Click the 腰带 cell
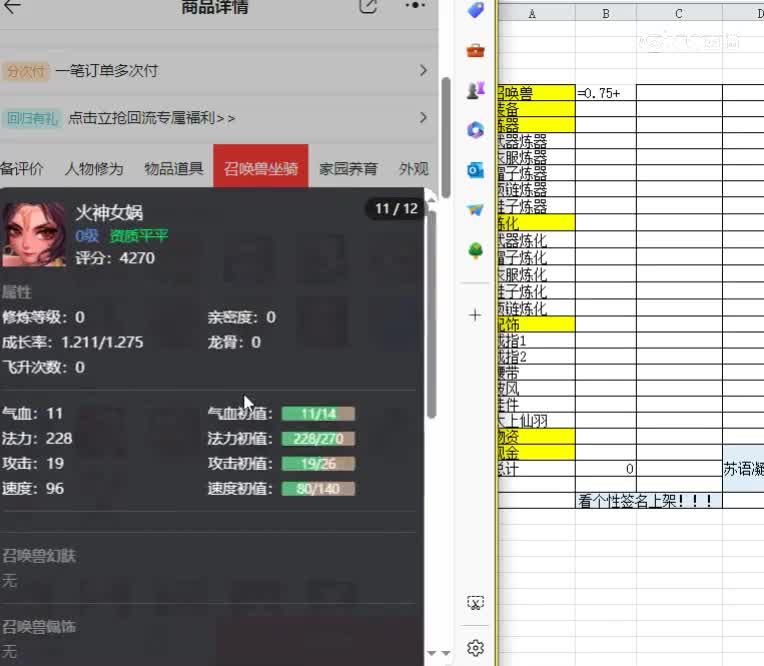This screenshot has width=764, height=666. click(536, 373)
